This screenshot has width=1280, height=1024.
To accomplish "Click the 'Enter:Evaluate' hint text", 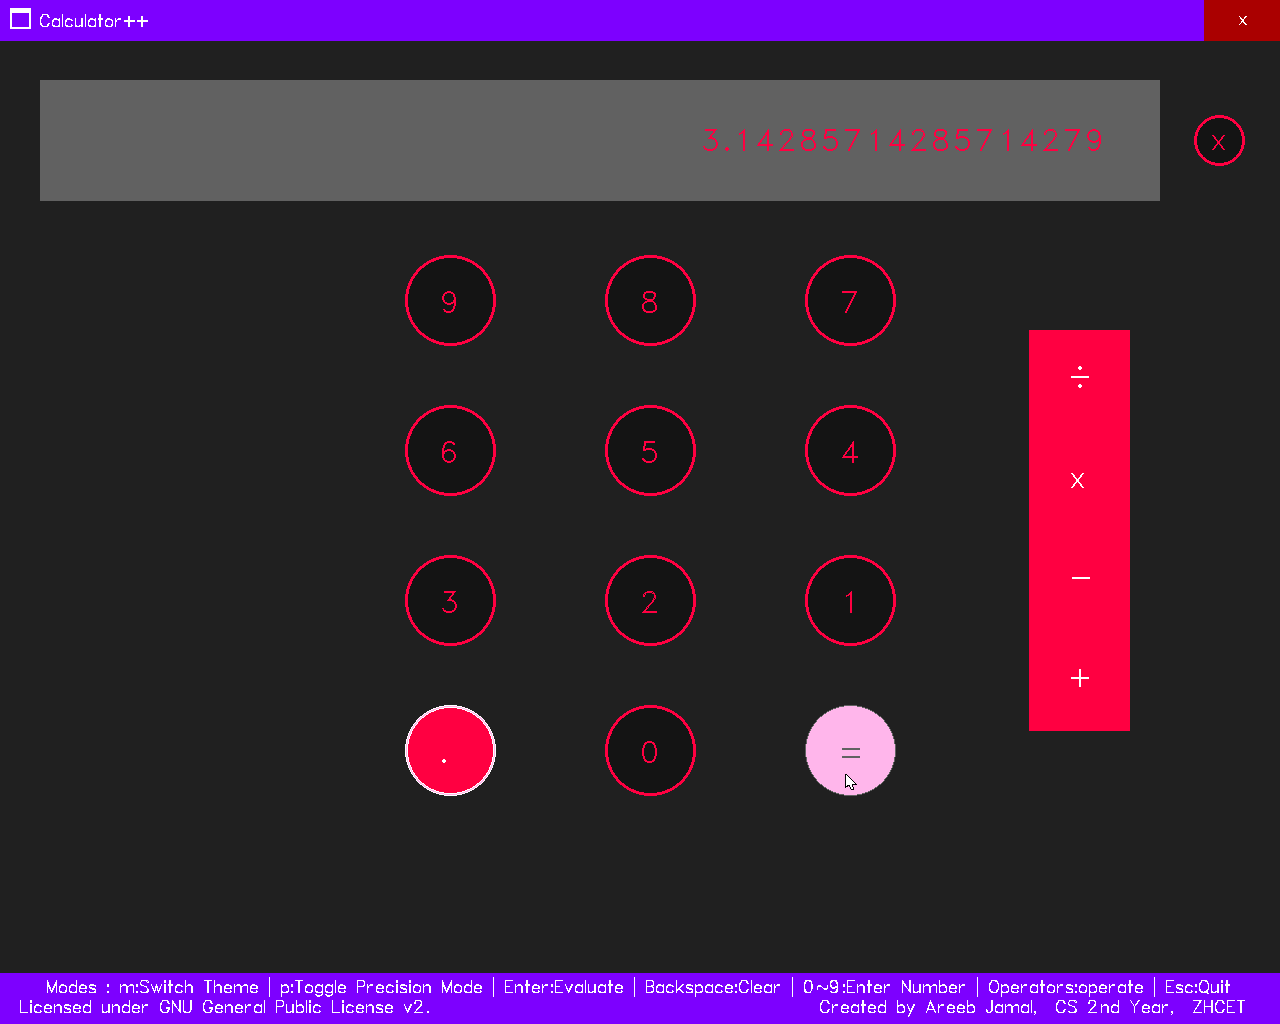I will click(x=563, y=987).
